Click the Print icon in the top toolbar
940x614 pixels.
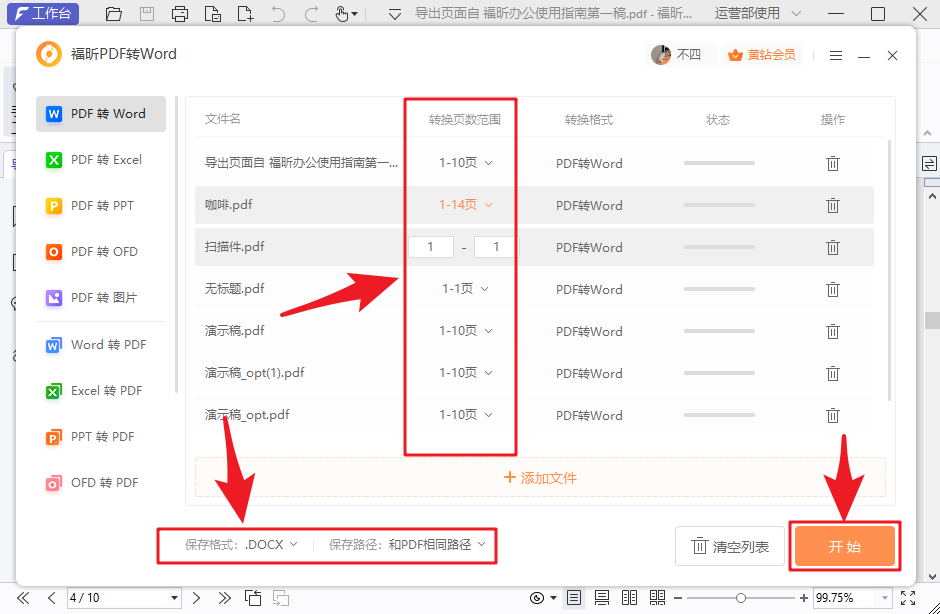[180, 14]
